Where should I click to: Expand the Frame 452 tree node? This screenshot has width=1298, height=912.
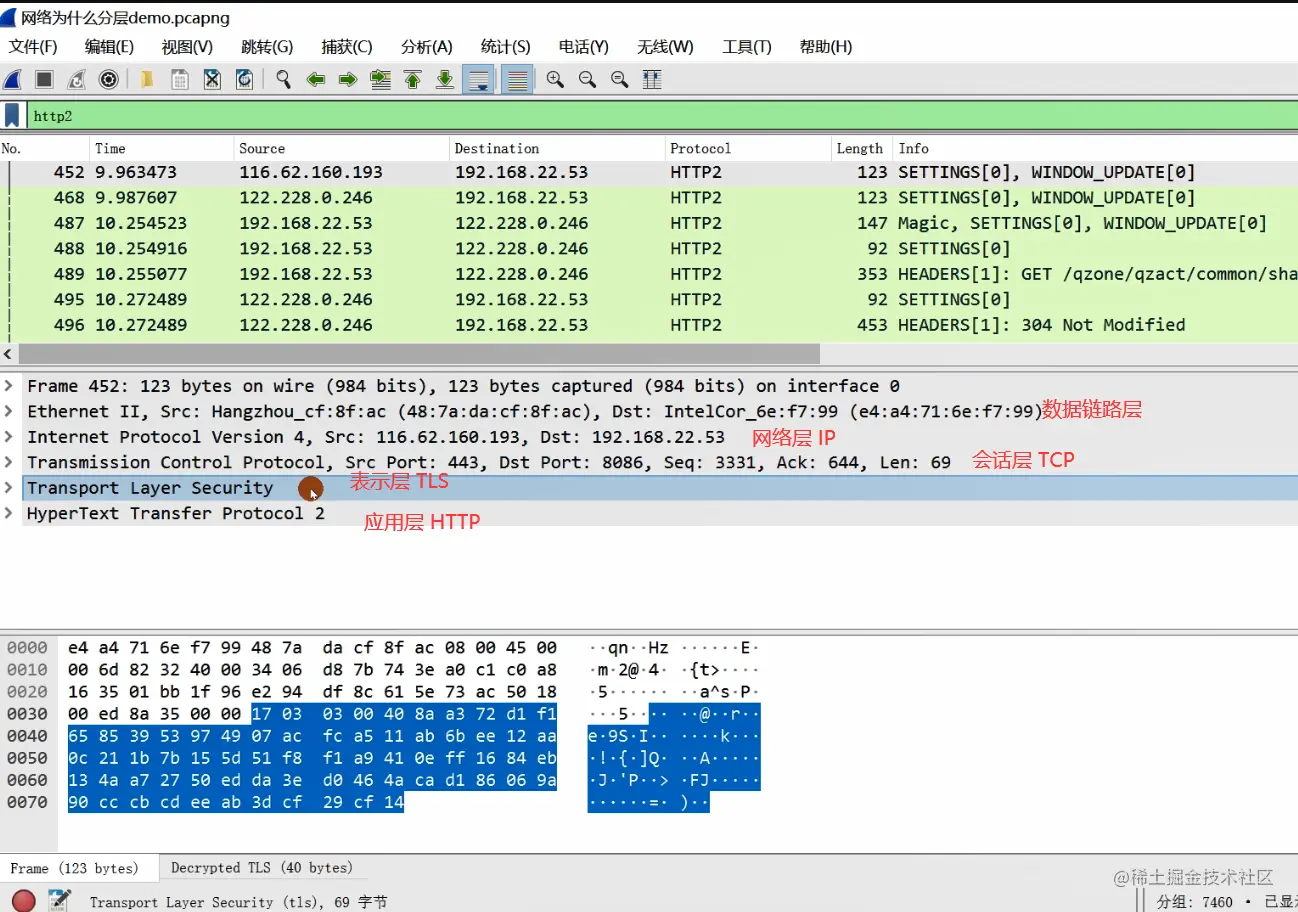8,386
